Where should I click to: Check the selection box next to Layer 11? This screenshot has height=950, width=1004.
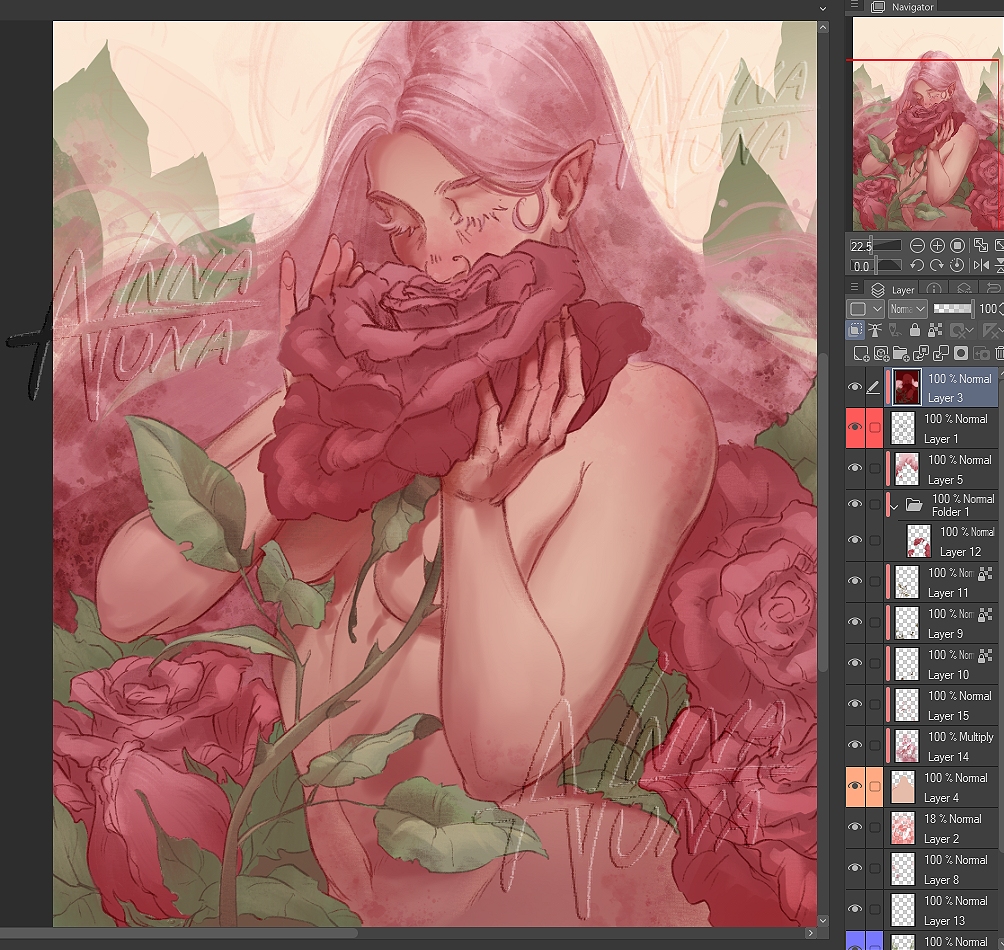875,582
